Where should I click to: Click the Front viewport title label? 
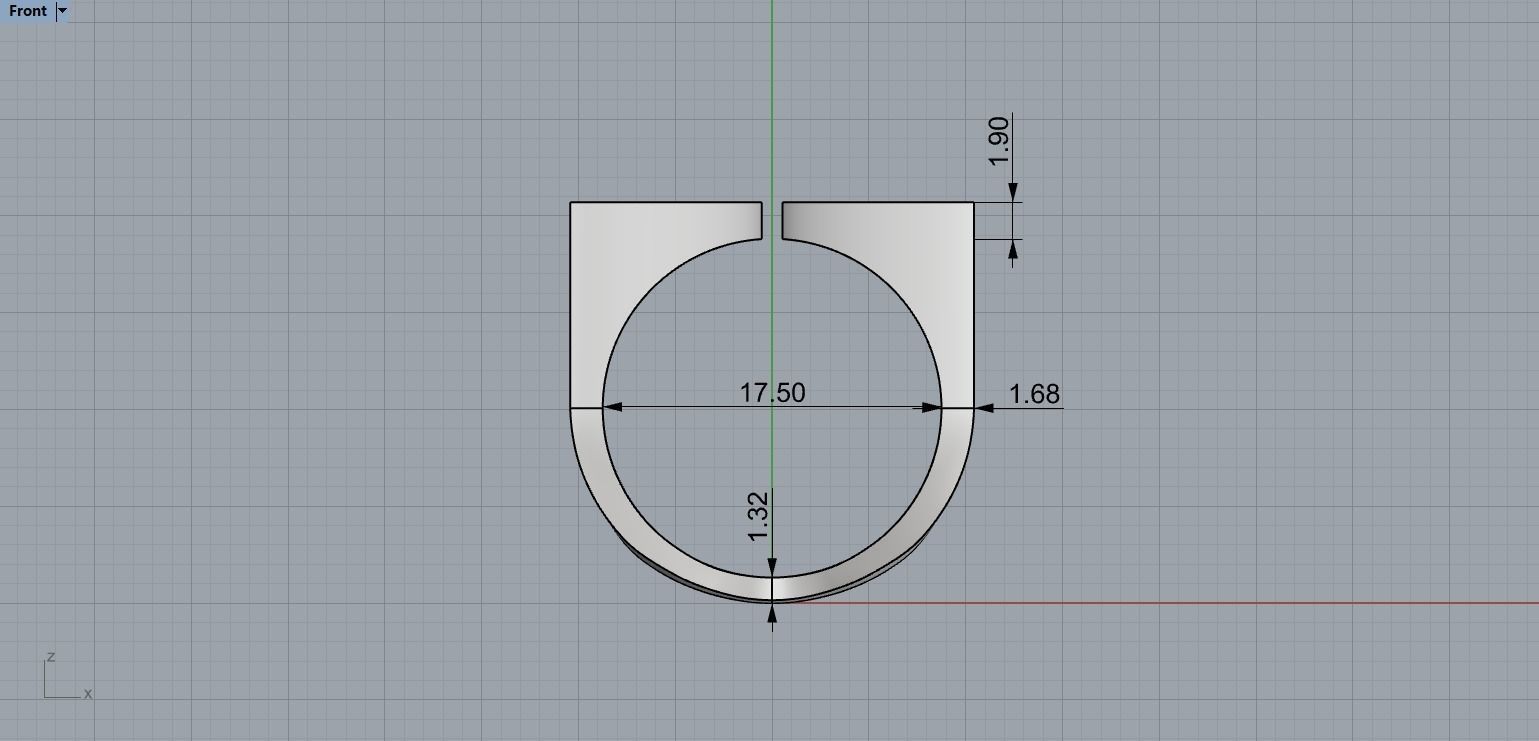coord(27,11)
